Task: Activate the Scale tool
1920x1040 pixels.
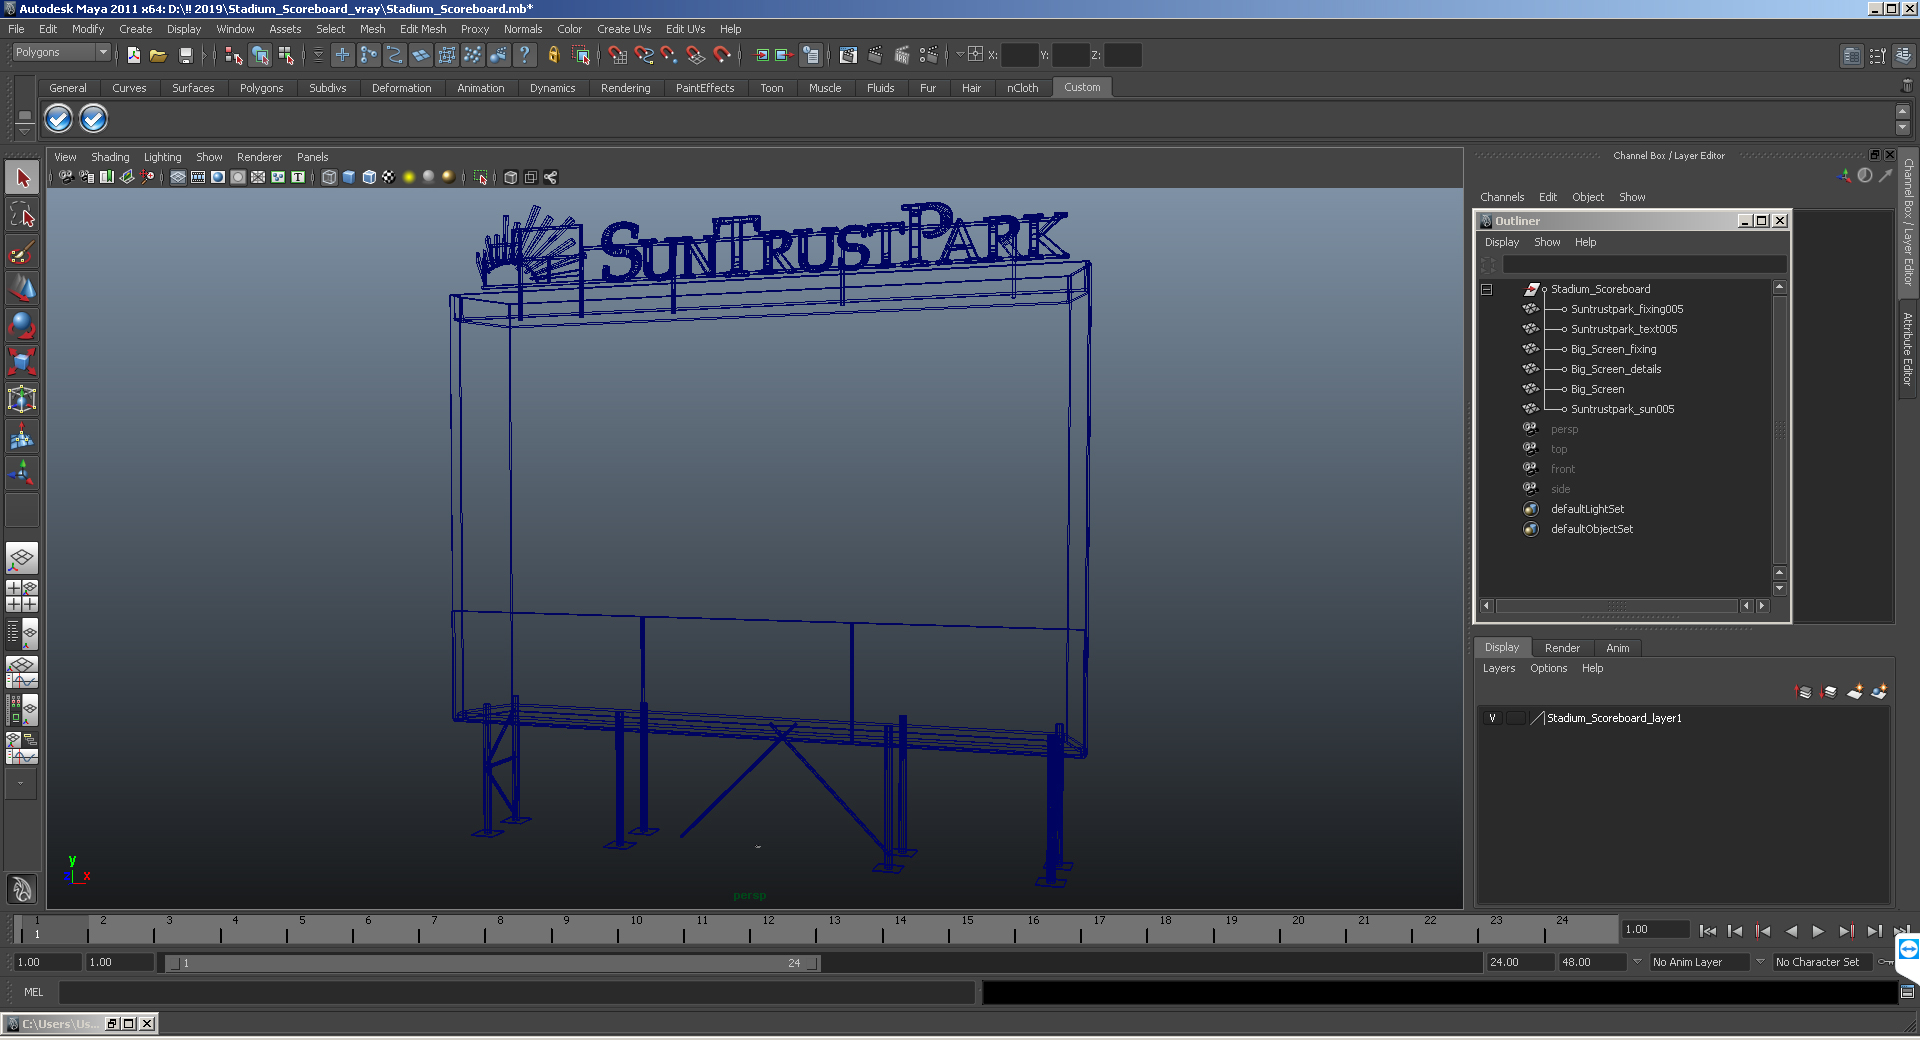Action: click(22, 362)
